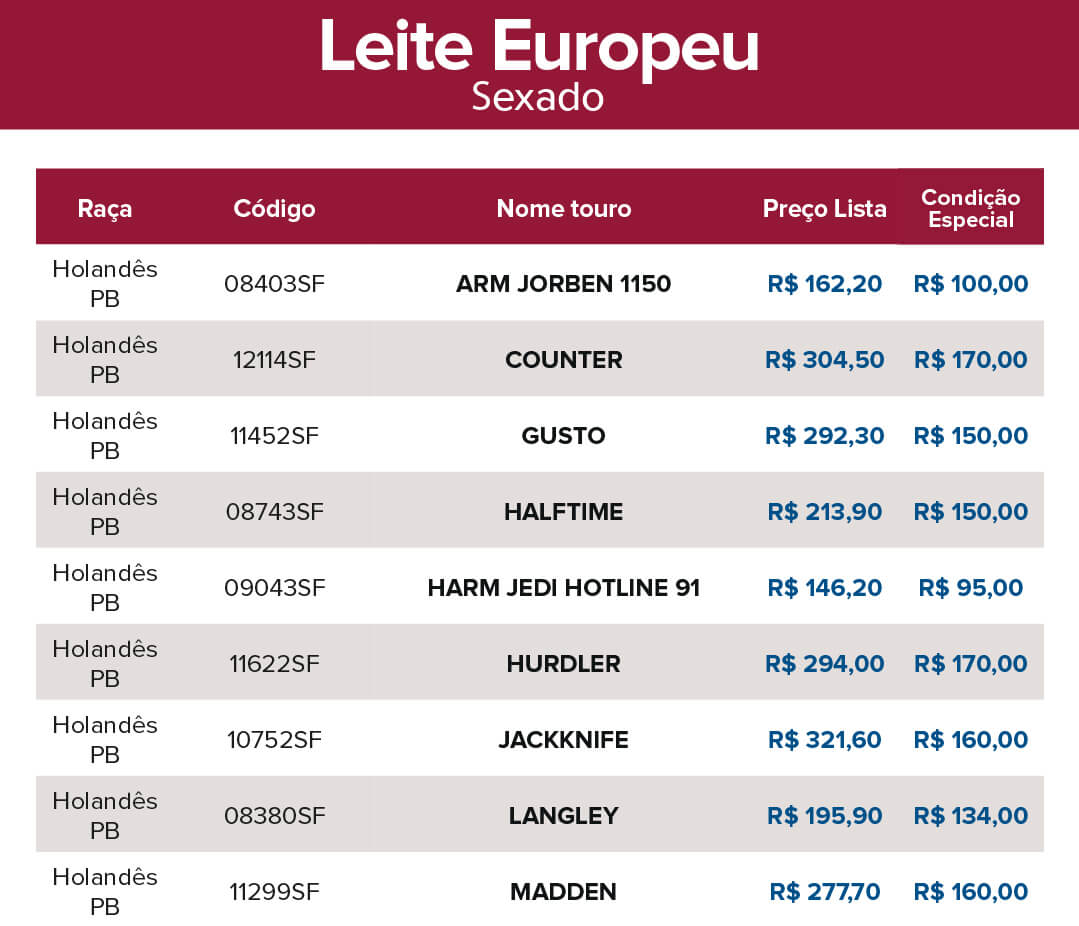Click the "Sexado" subtitle text
The height and width of the screenshot is (926, 1079).
[538, 98]
